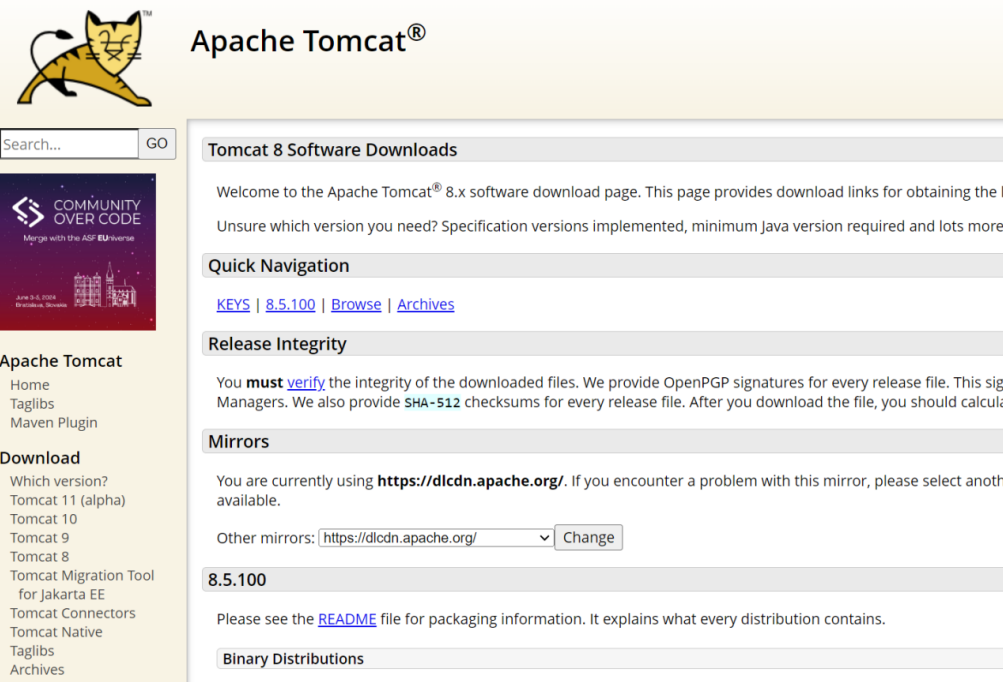Go to Home in the sidebar

29,385
